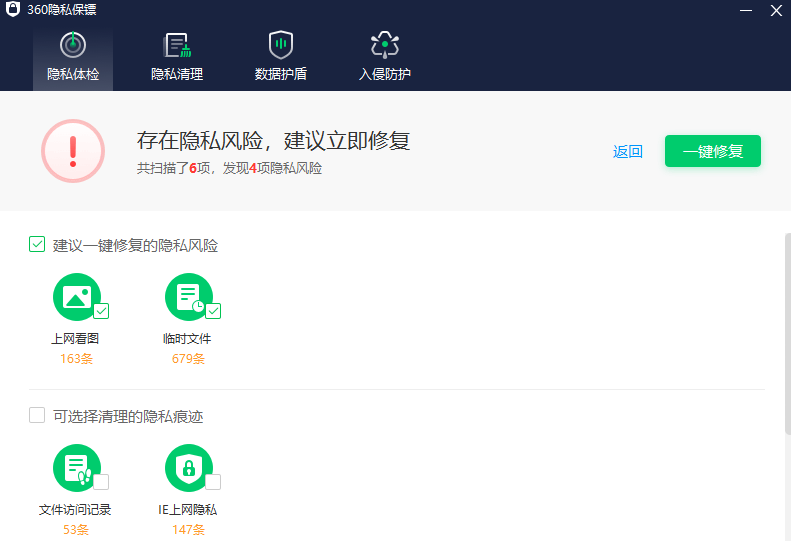Click the 存在隐私风险，建议立即修复 heading
Screen dimensions: 791x551
(x=273, y=140)
